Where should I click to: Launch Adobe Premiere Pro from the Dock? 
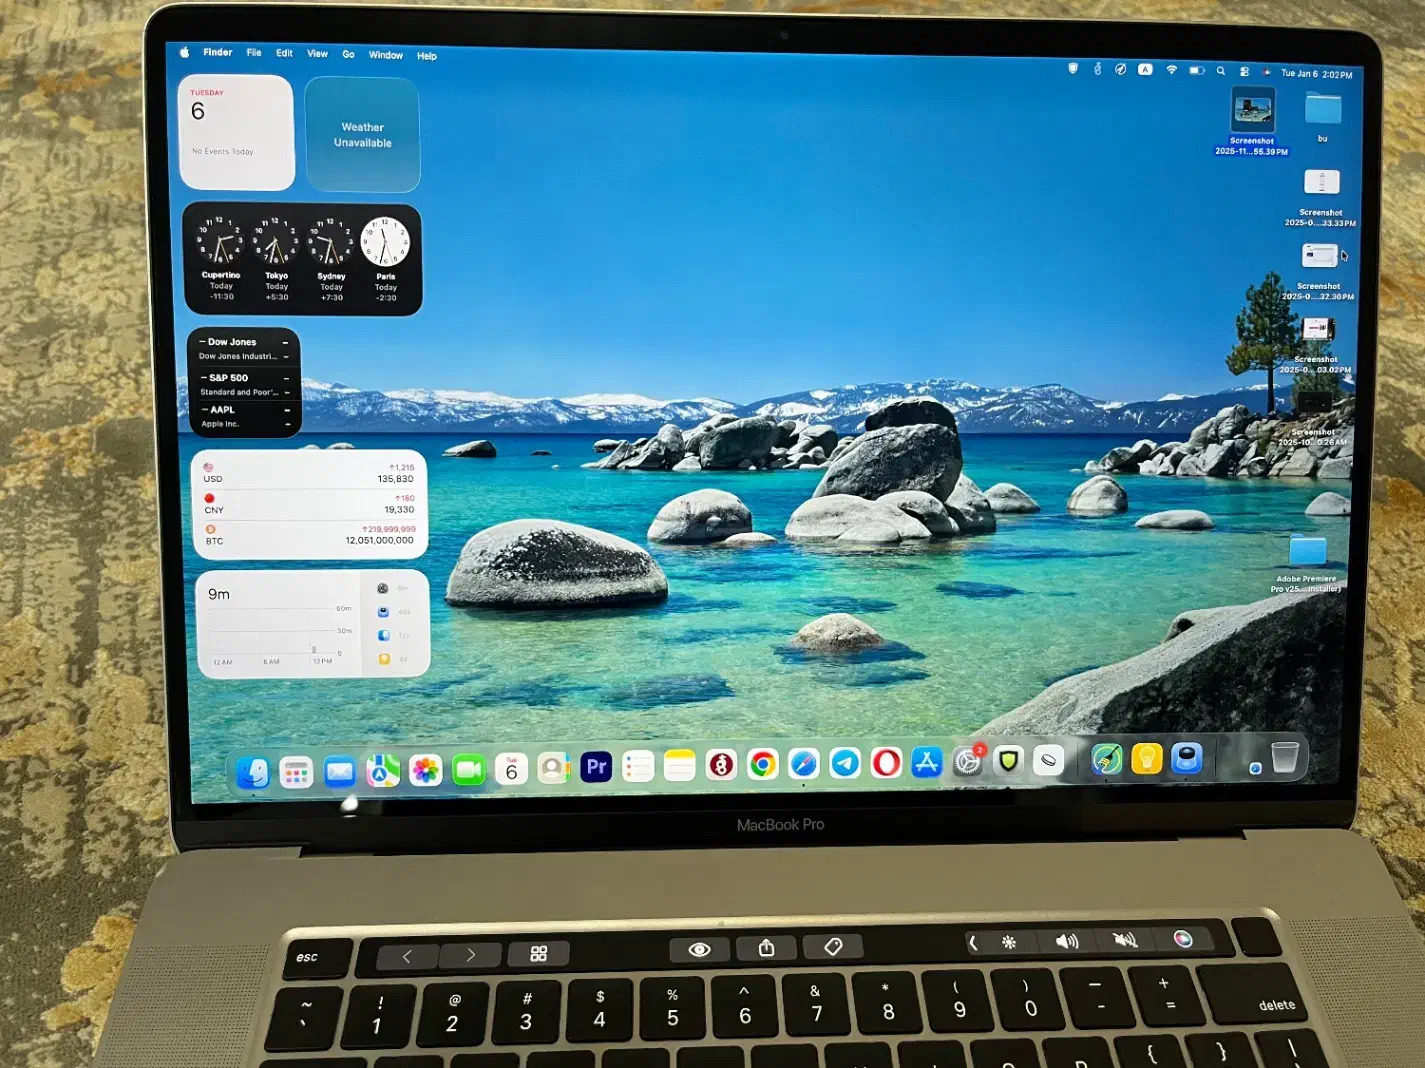pyautogui.click(x=596, y=767)
